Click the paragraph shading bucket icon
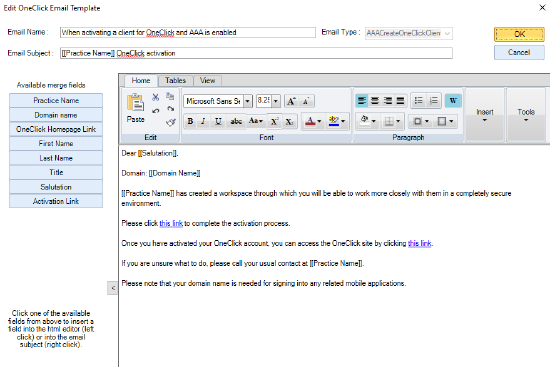 364,121
